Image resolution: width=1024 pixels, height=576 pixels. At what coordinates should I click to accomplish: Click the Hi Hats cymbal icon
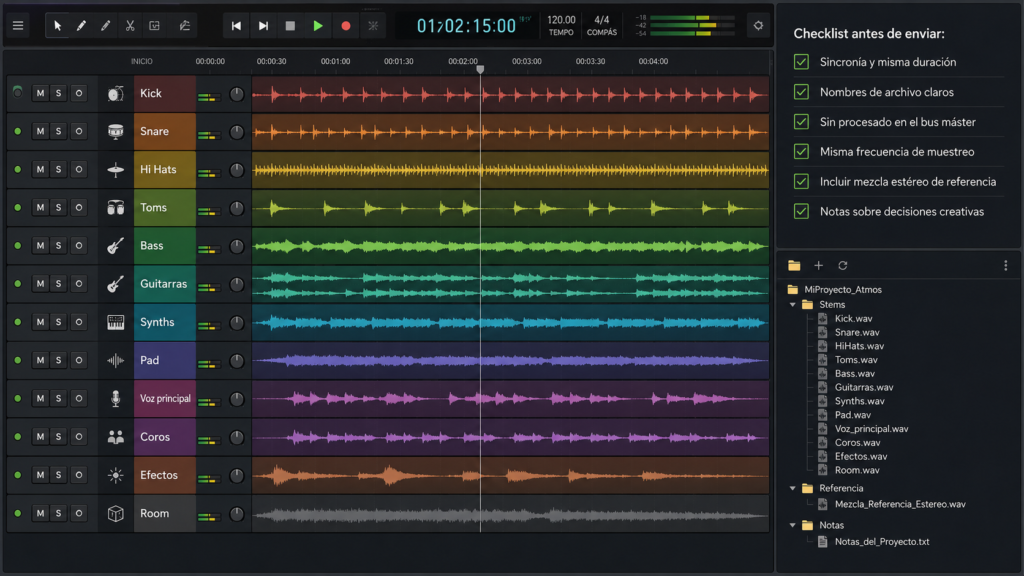pos(116,170)
